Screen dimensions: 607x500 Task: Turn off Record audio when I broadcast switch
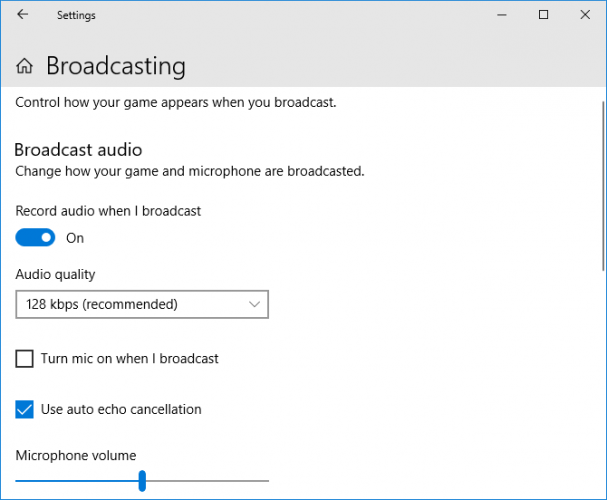coord(36,238)
